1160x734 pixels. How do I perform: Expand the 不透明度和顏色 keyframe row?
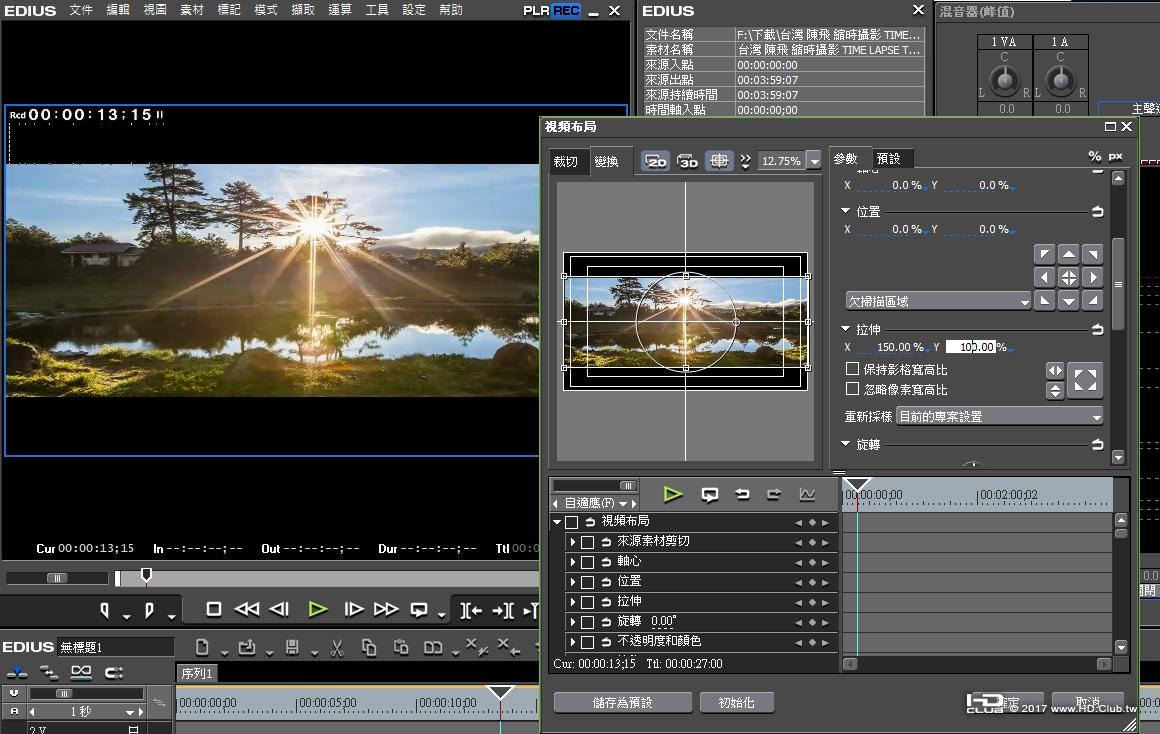573,642
